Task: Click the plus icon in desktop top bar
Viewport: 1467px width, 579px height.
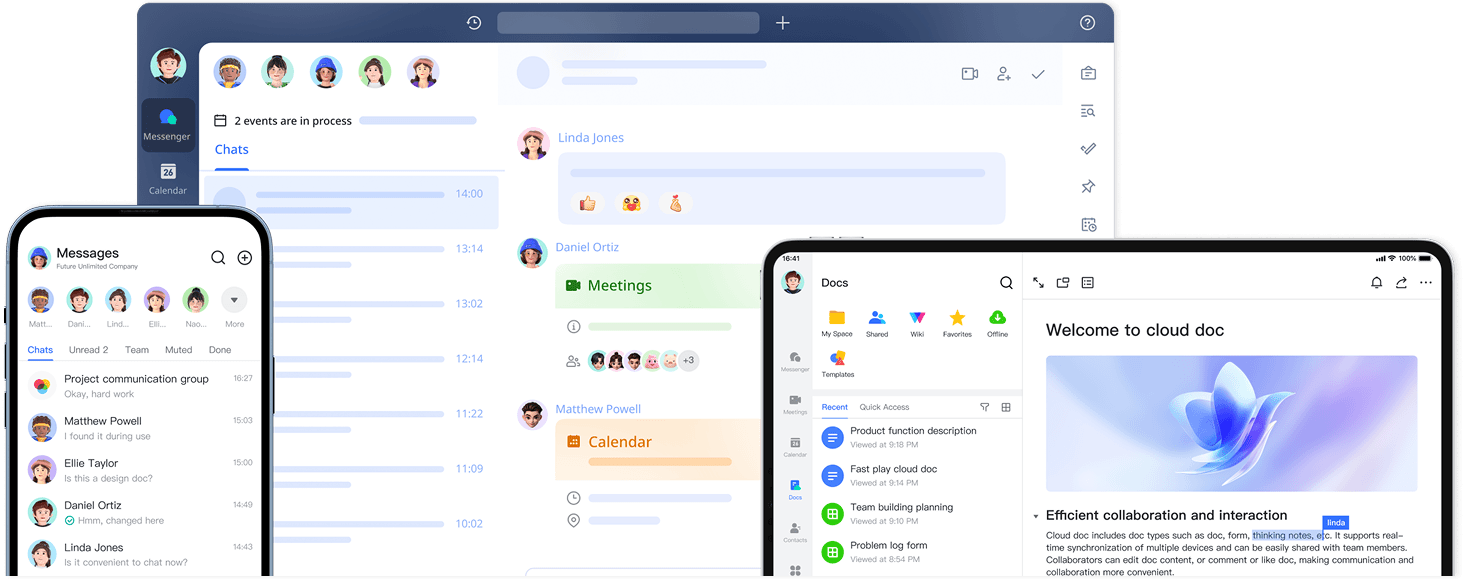Action: point(783,23)
